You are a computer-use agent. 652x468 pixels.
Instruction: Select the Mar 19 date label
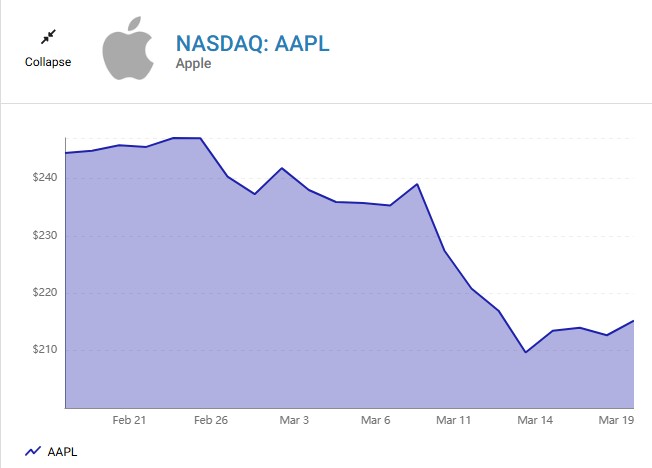[x=617, y=421]
